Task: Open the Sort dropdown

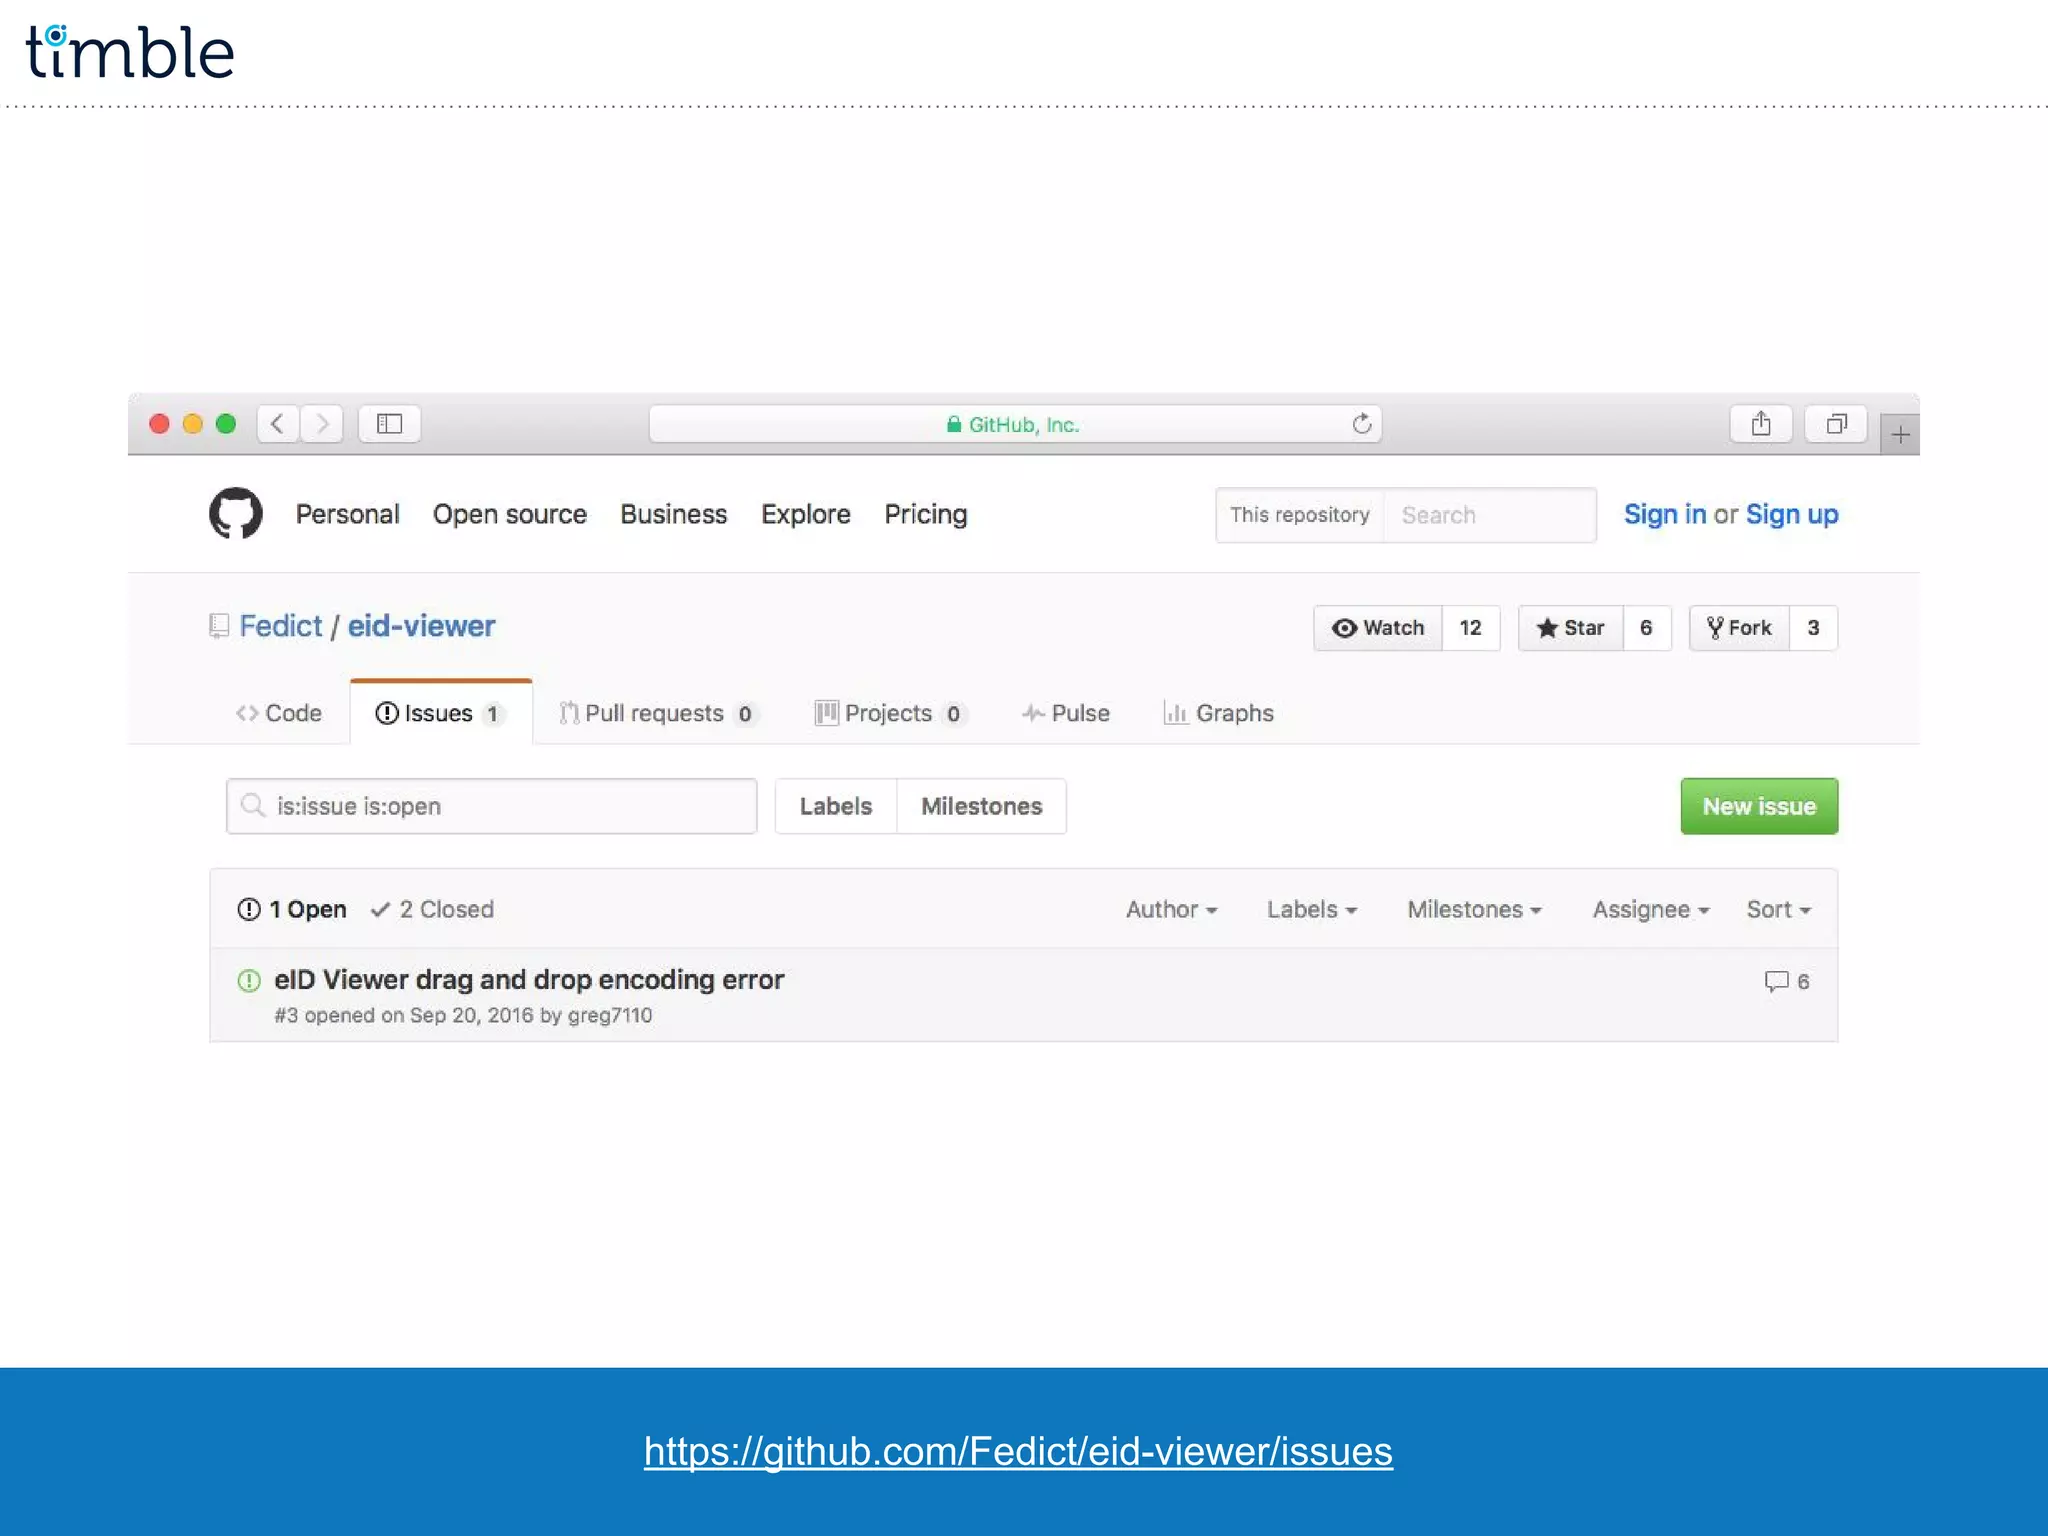Action: point(1778,909)
